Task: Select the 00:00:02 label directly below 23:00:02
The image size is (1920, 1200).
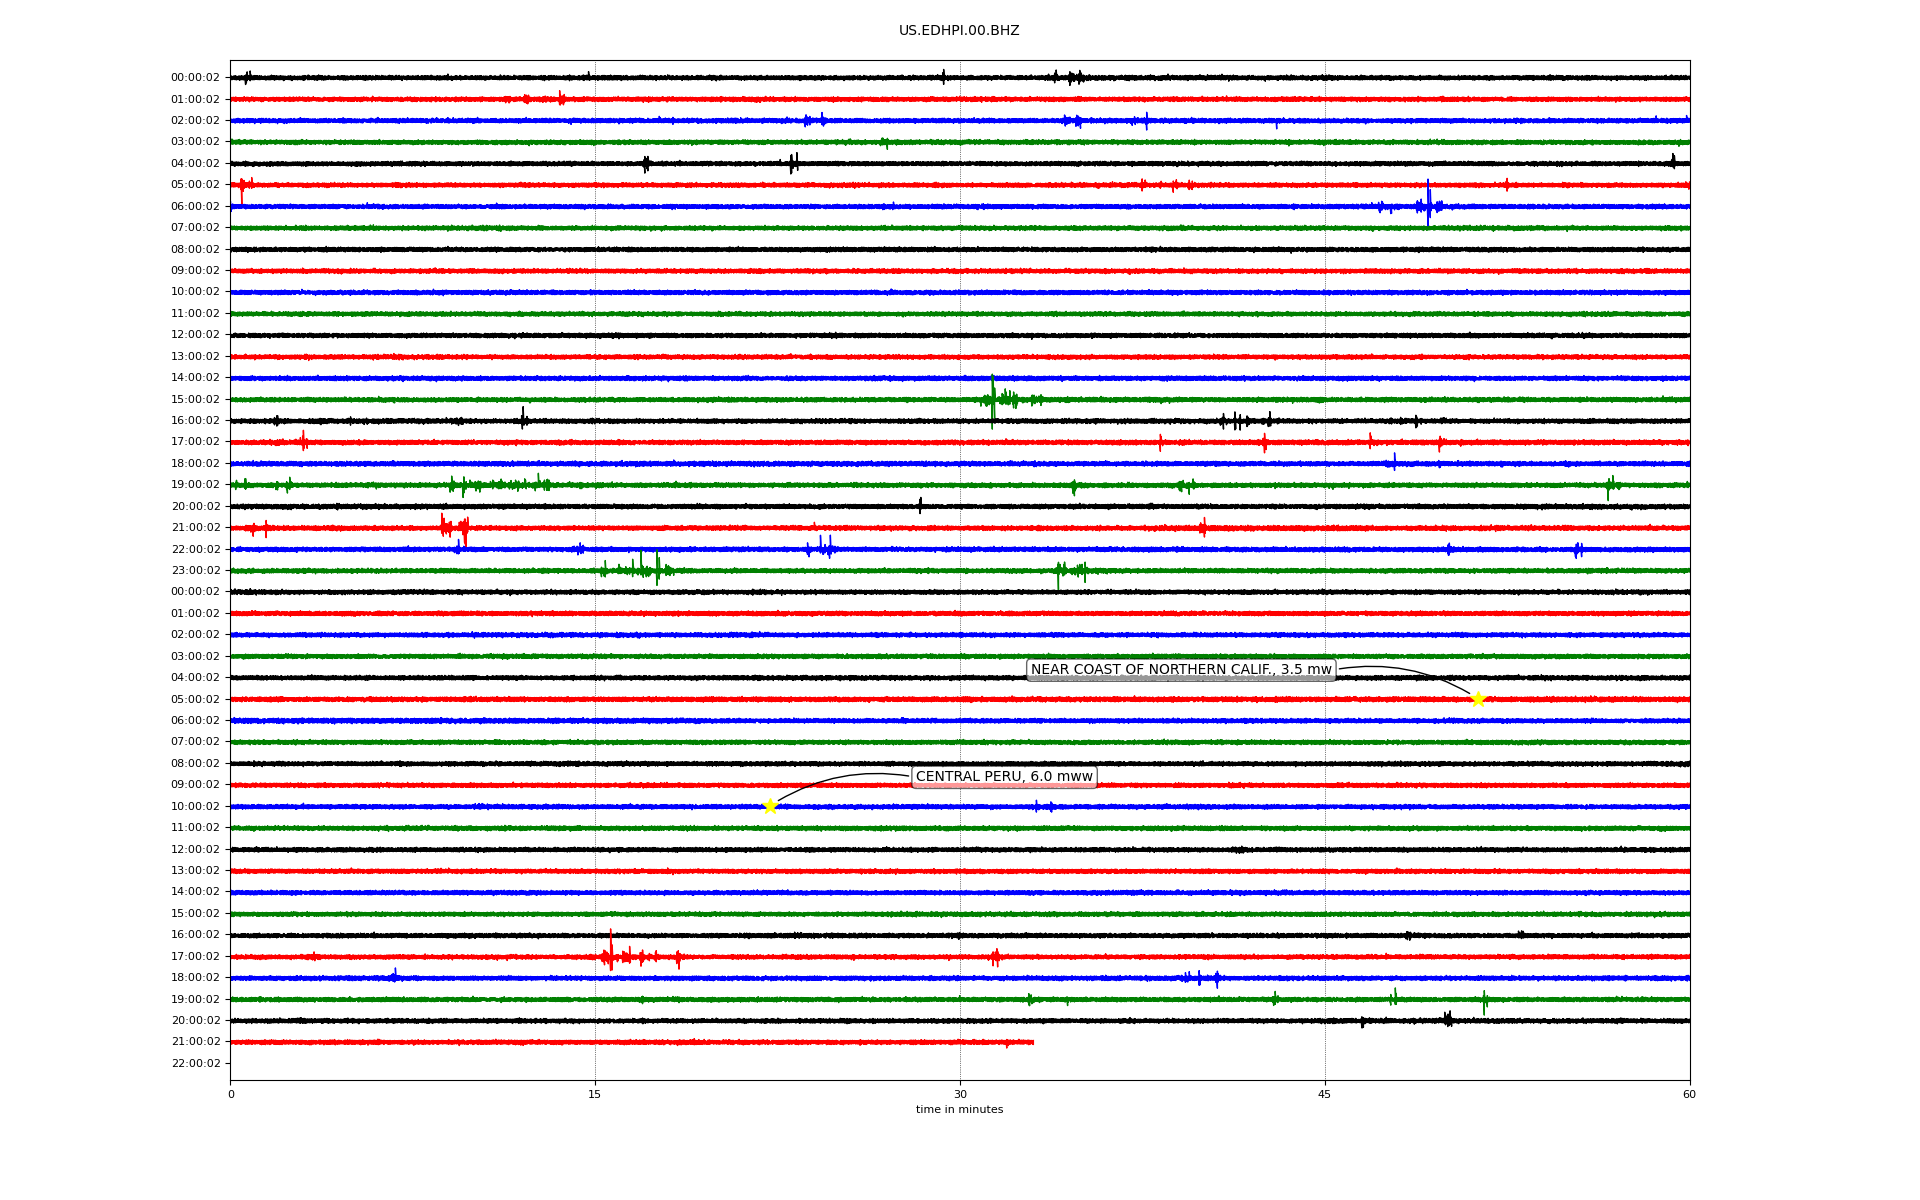Action: point(196,592)
